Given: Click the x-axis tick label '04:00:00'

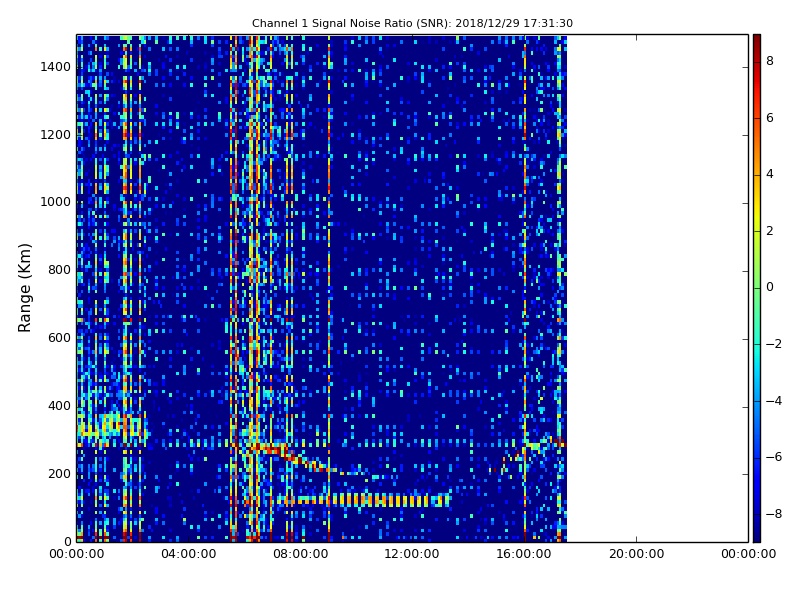Looking at the screenshot, I should pyautogui.click(x=189, y=554).
